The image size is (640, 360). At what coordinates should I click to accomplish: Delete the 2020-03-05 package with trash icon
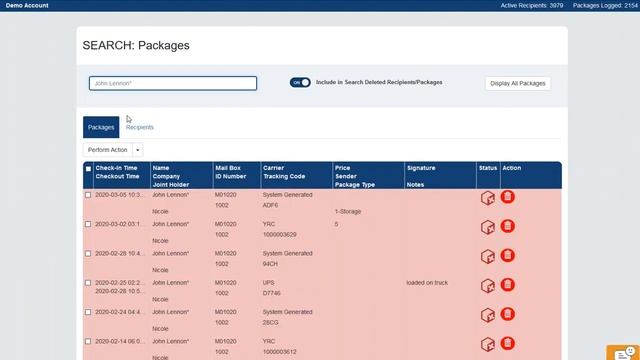pyautogui.click(x=508, y=197)
